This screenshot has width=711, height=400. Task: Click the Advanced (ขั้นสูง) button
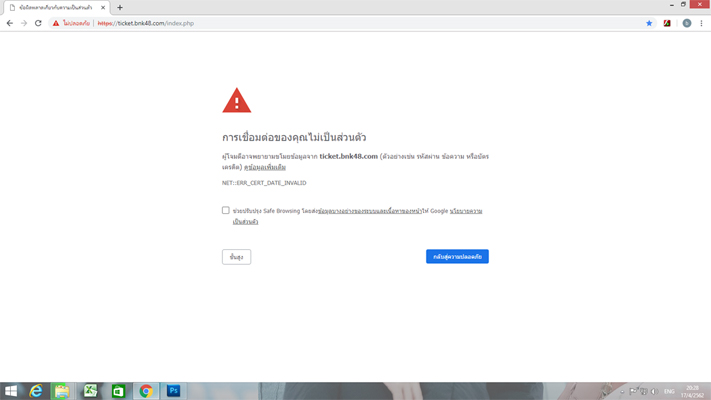coord(236,257)
